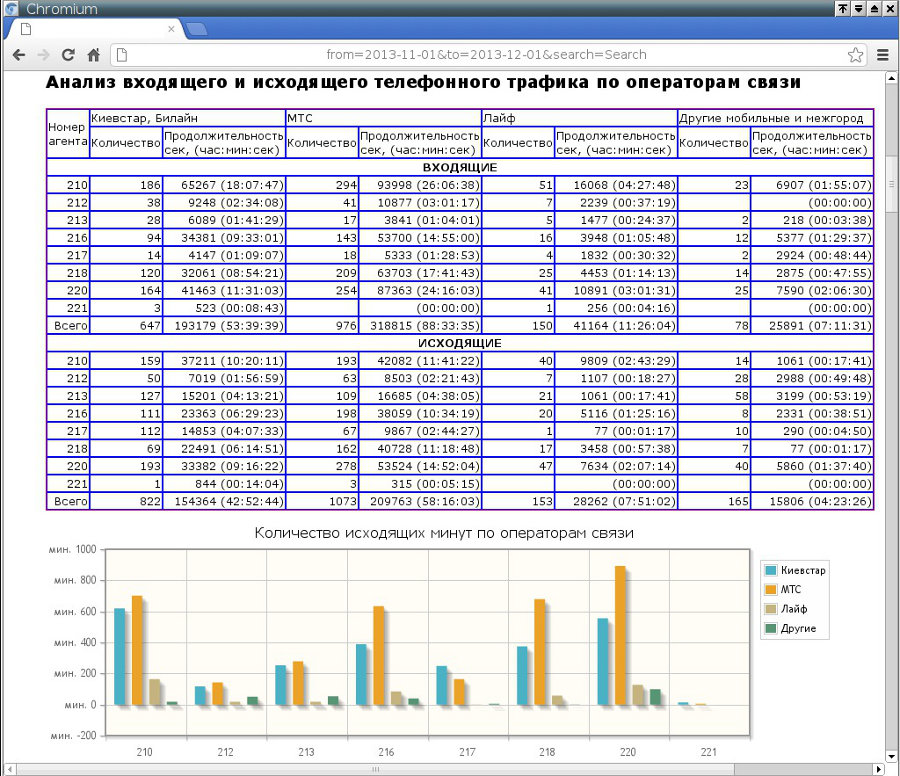
Task: Click the vertical scrollbar down arrow
Action: coord(892,754)
